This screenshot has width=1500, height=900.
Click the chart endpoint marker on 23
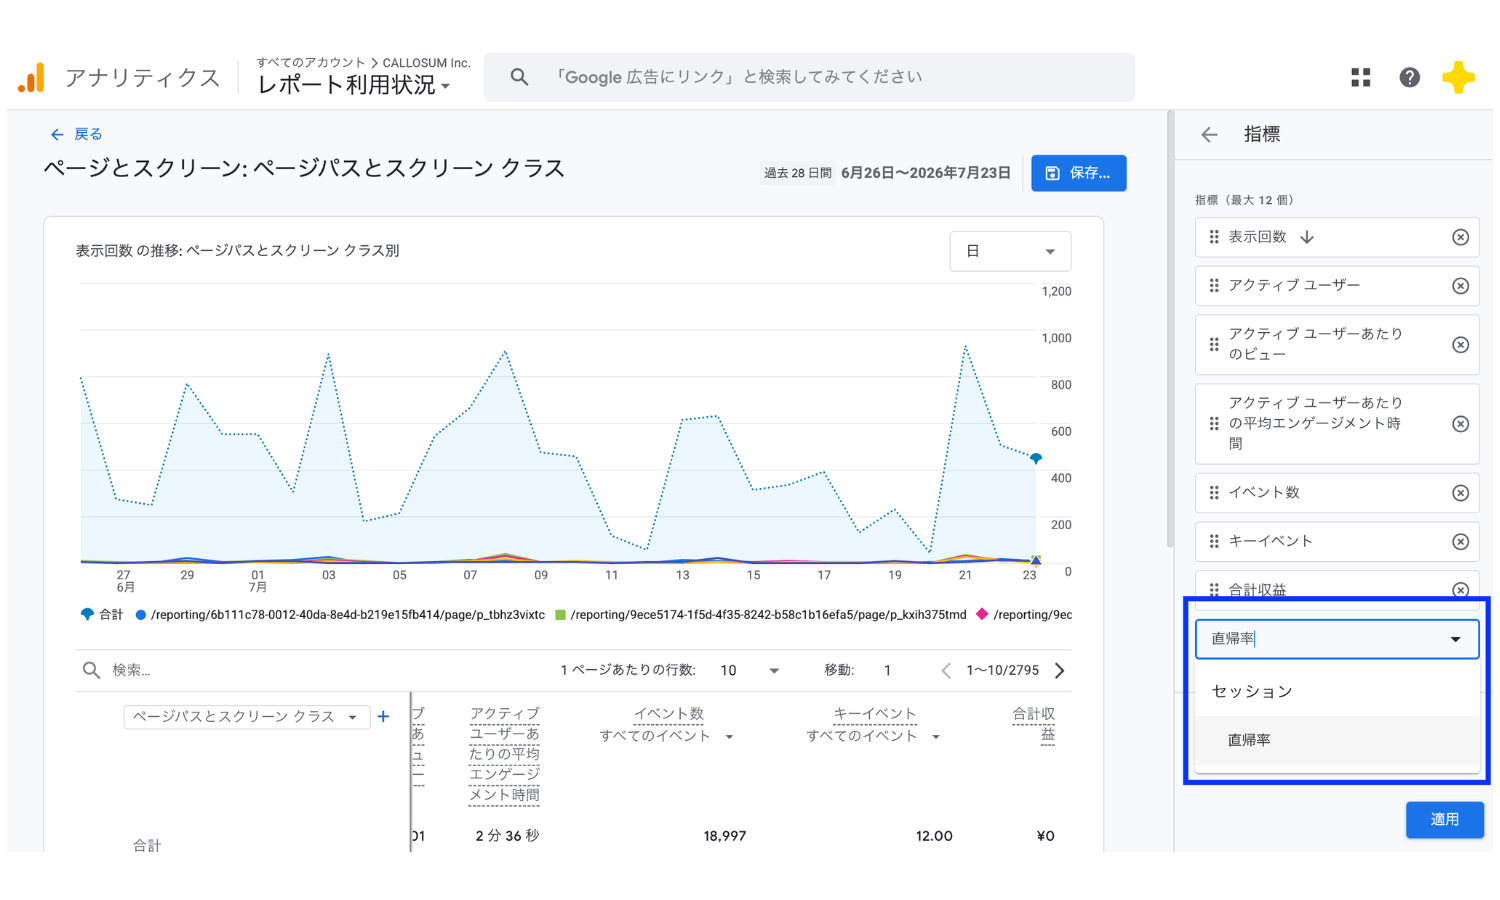(x=1036, y=458)
